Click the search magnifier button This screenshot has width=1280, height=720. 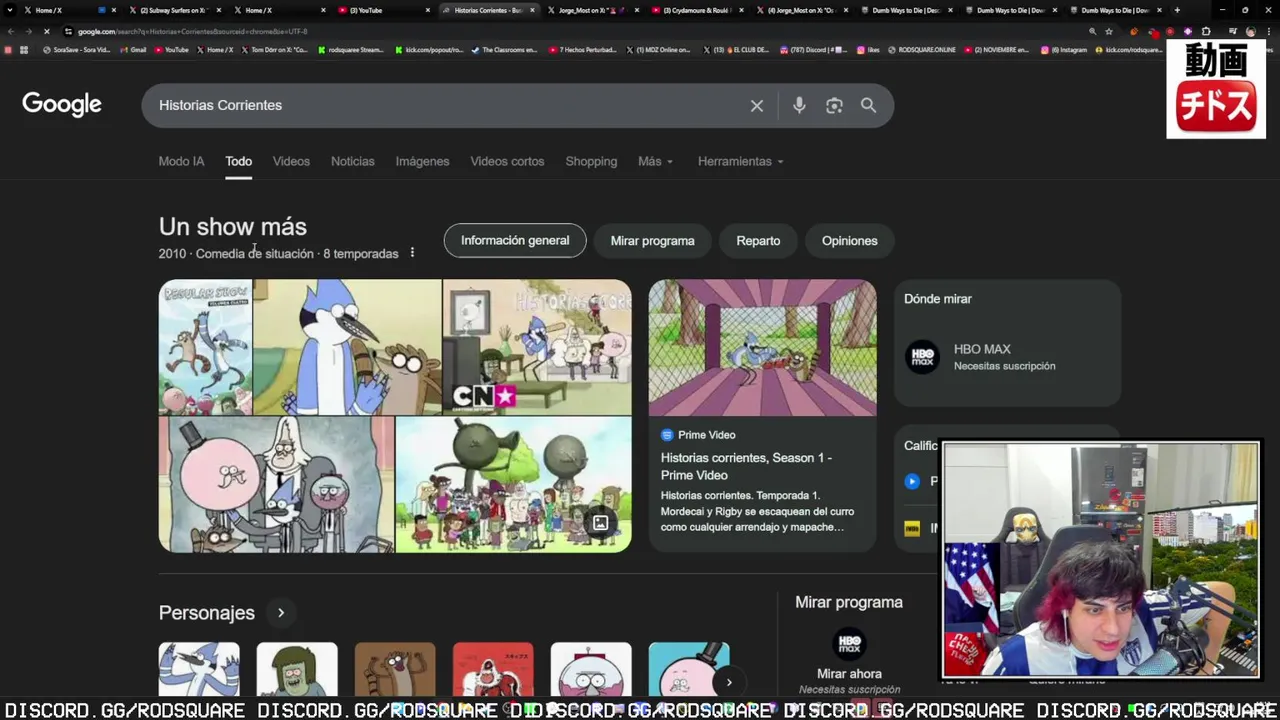click(x=868, y=105)
